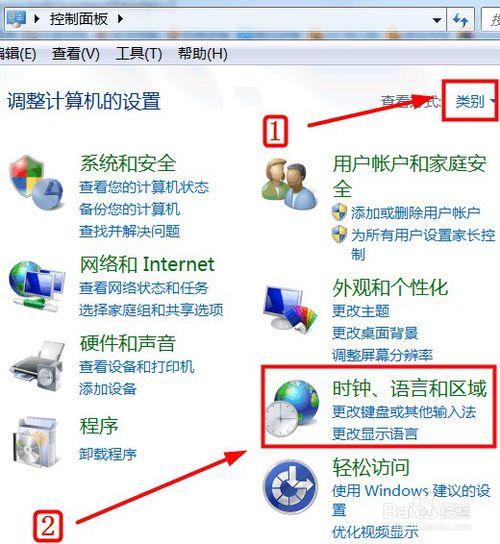This screenshot has height=544, width=500.
Task: Select 添加或删除用户帐户 link
Action: (416, 213)
